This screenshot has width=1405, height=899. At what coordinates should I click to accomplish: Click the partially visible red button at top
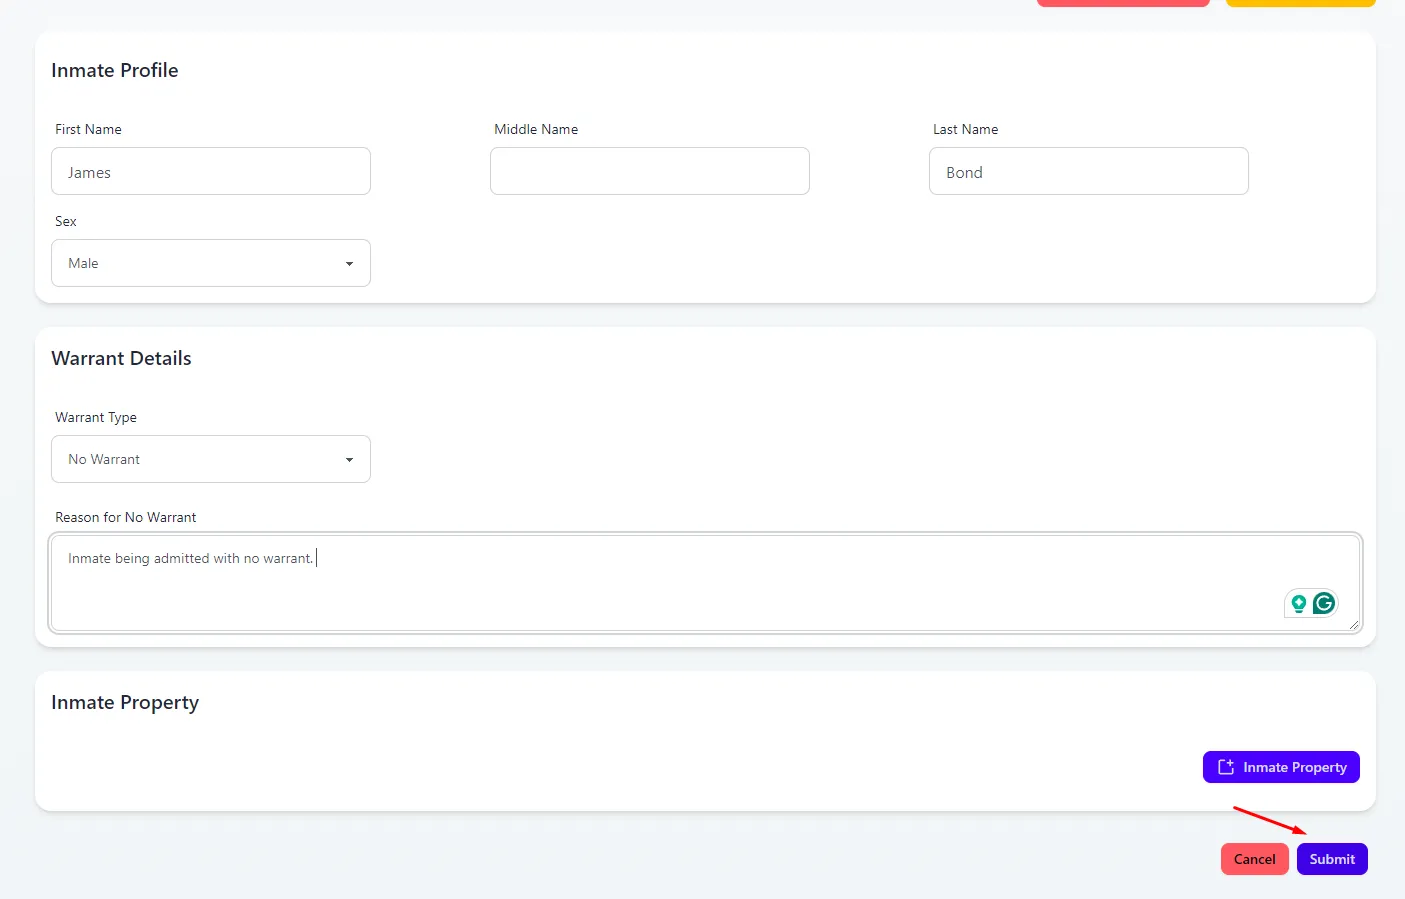point(1122,3)
